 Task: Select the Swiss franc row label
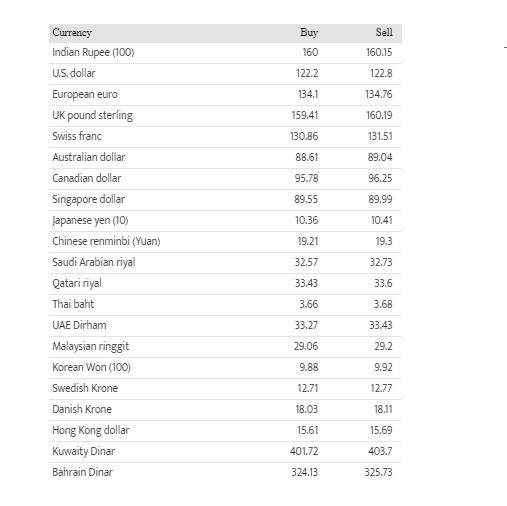[77, 136]
